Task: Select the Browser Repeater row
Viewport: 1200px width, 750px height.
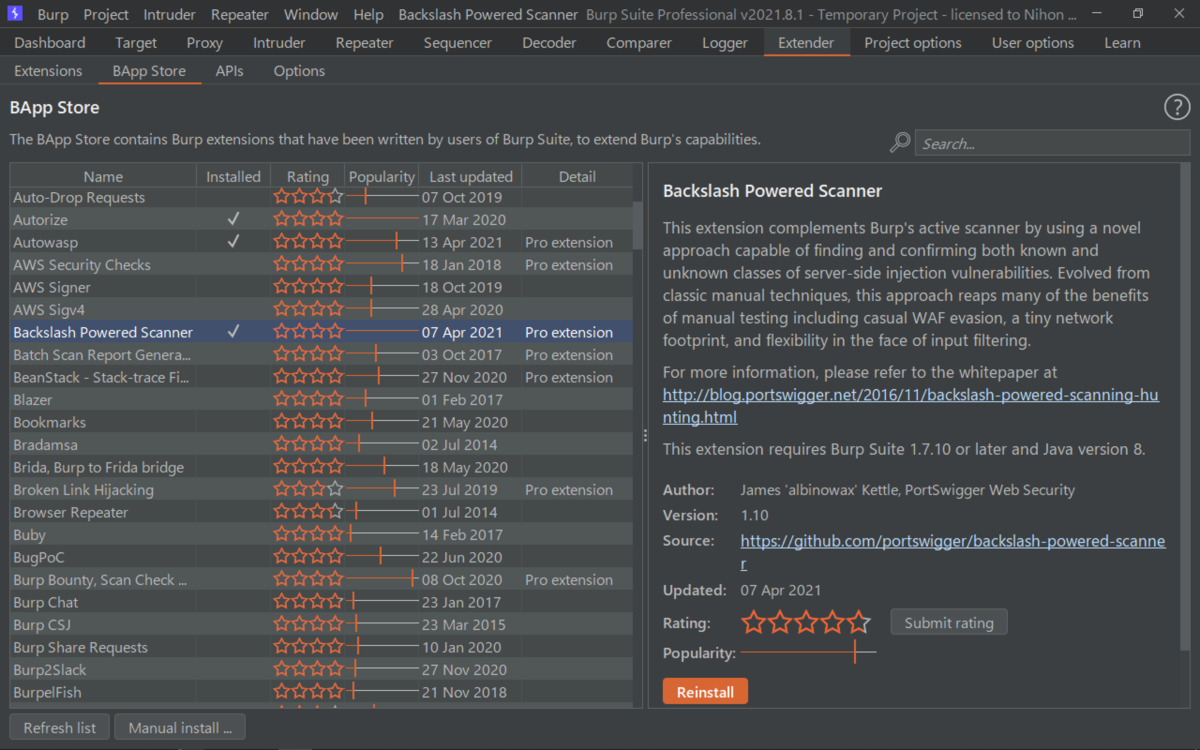Action: (x=321, y=512)
